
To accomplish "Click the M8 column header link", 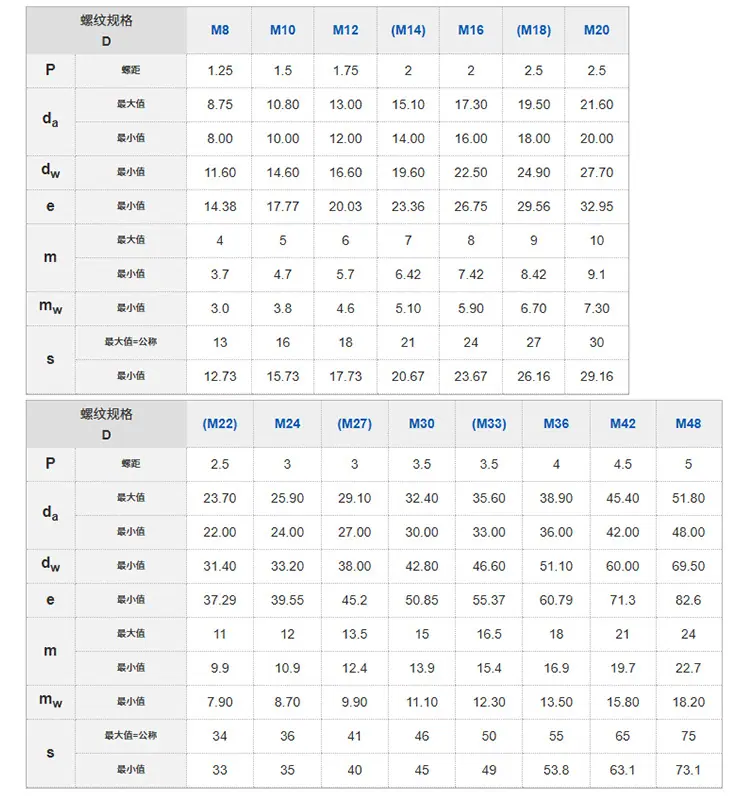I will coord(220,30).
